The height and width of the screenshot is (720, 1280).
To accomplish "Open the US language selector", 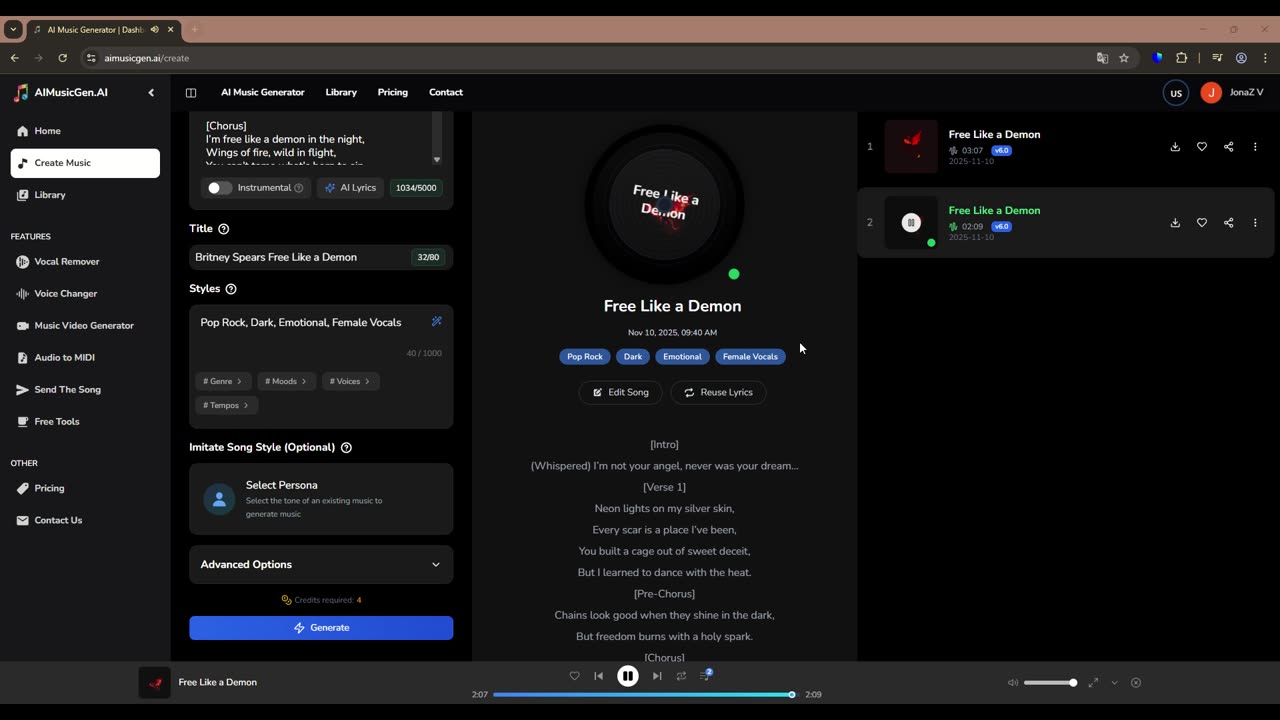I will [1176, 93].
